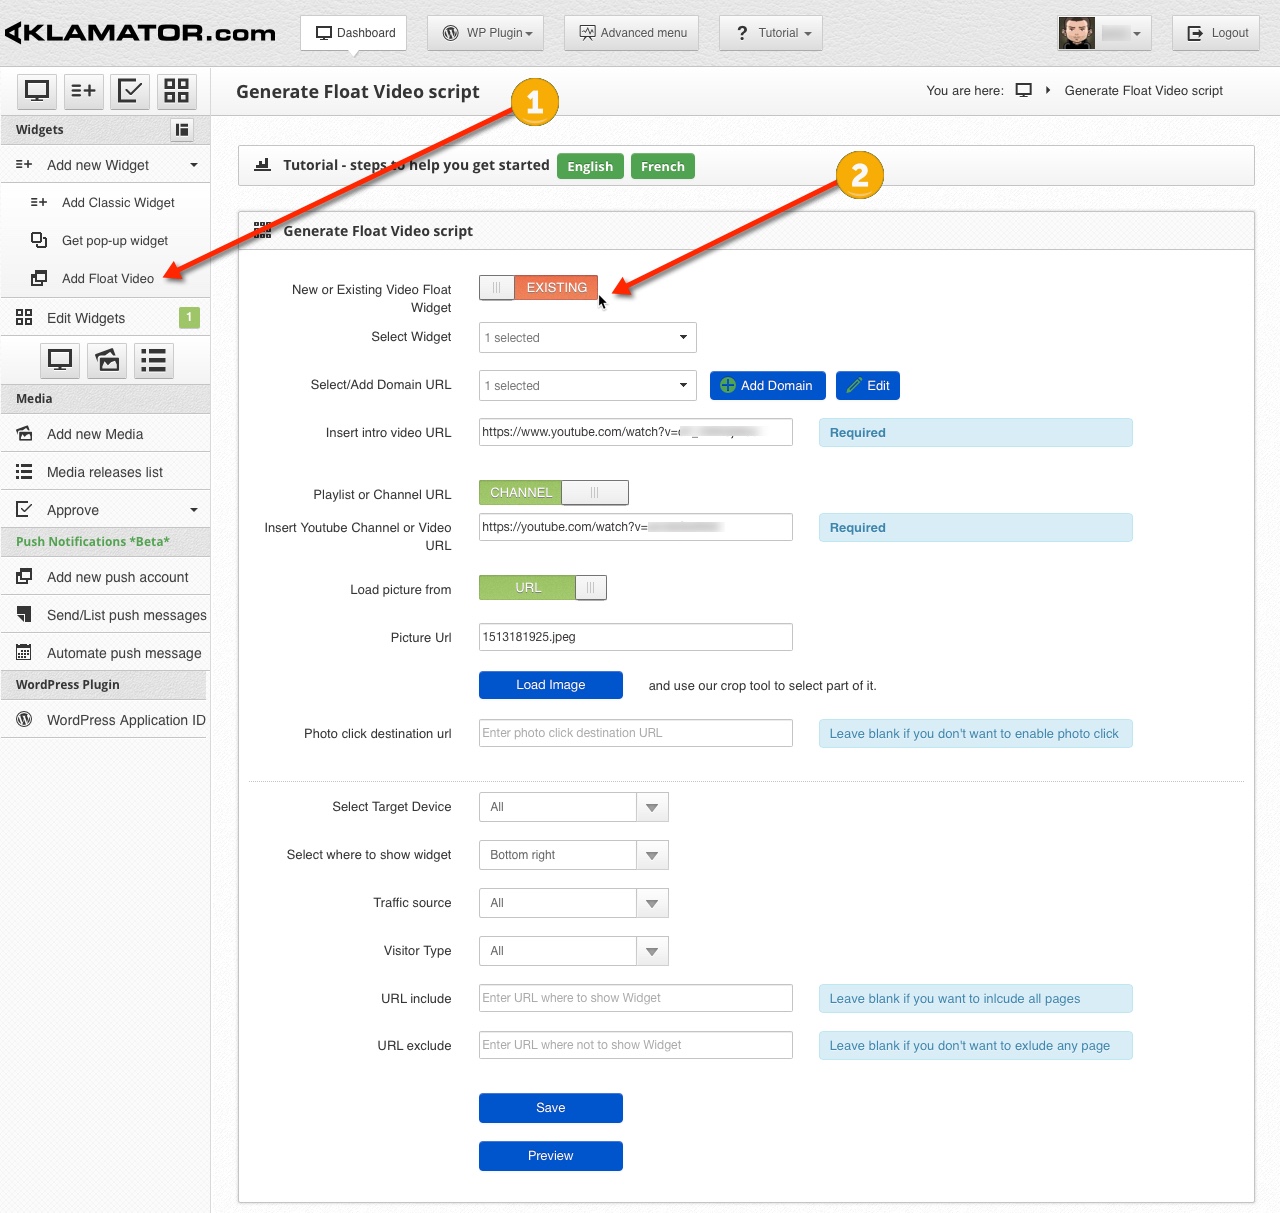Toggle the Widgets panel collapse icon
Image resolution: width=1280 pixels, height=1213 pixels.
182,130
